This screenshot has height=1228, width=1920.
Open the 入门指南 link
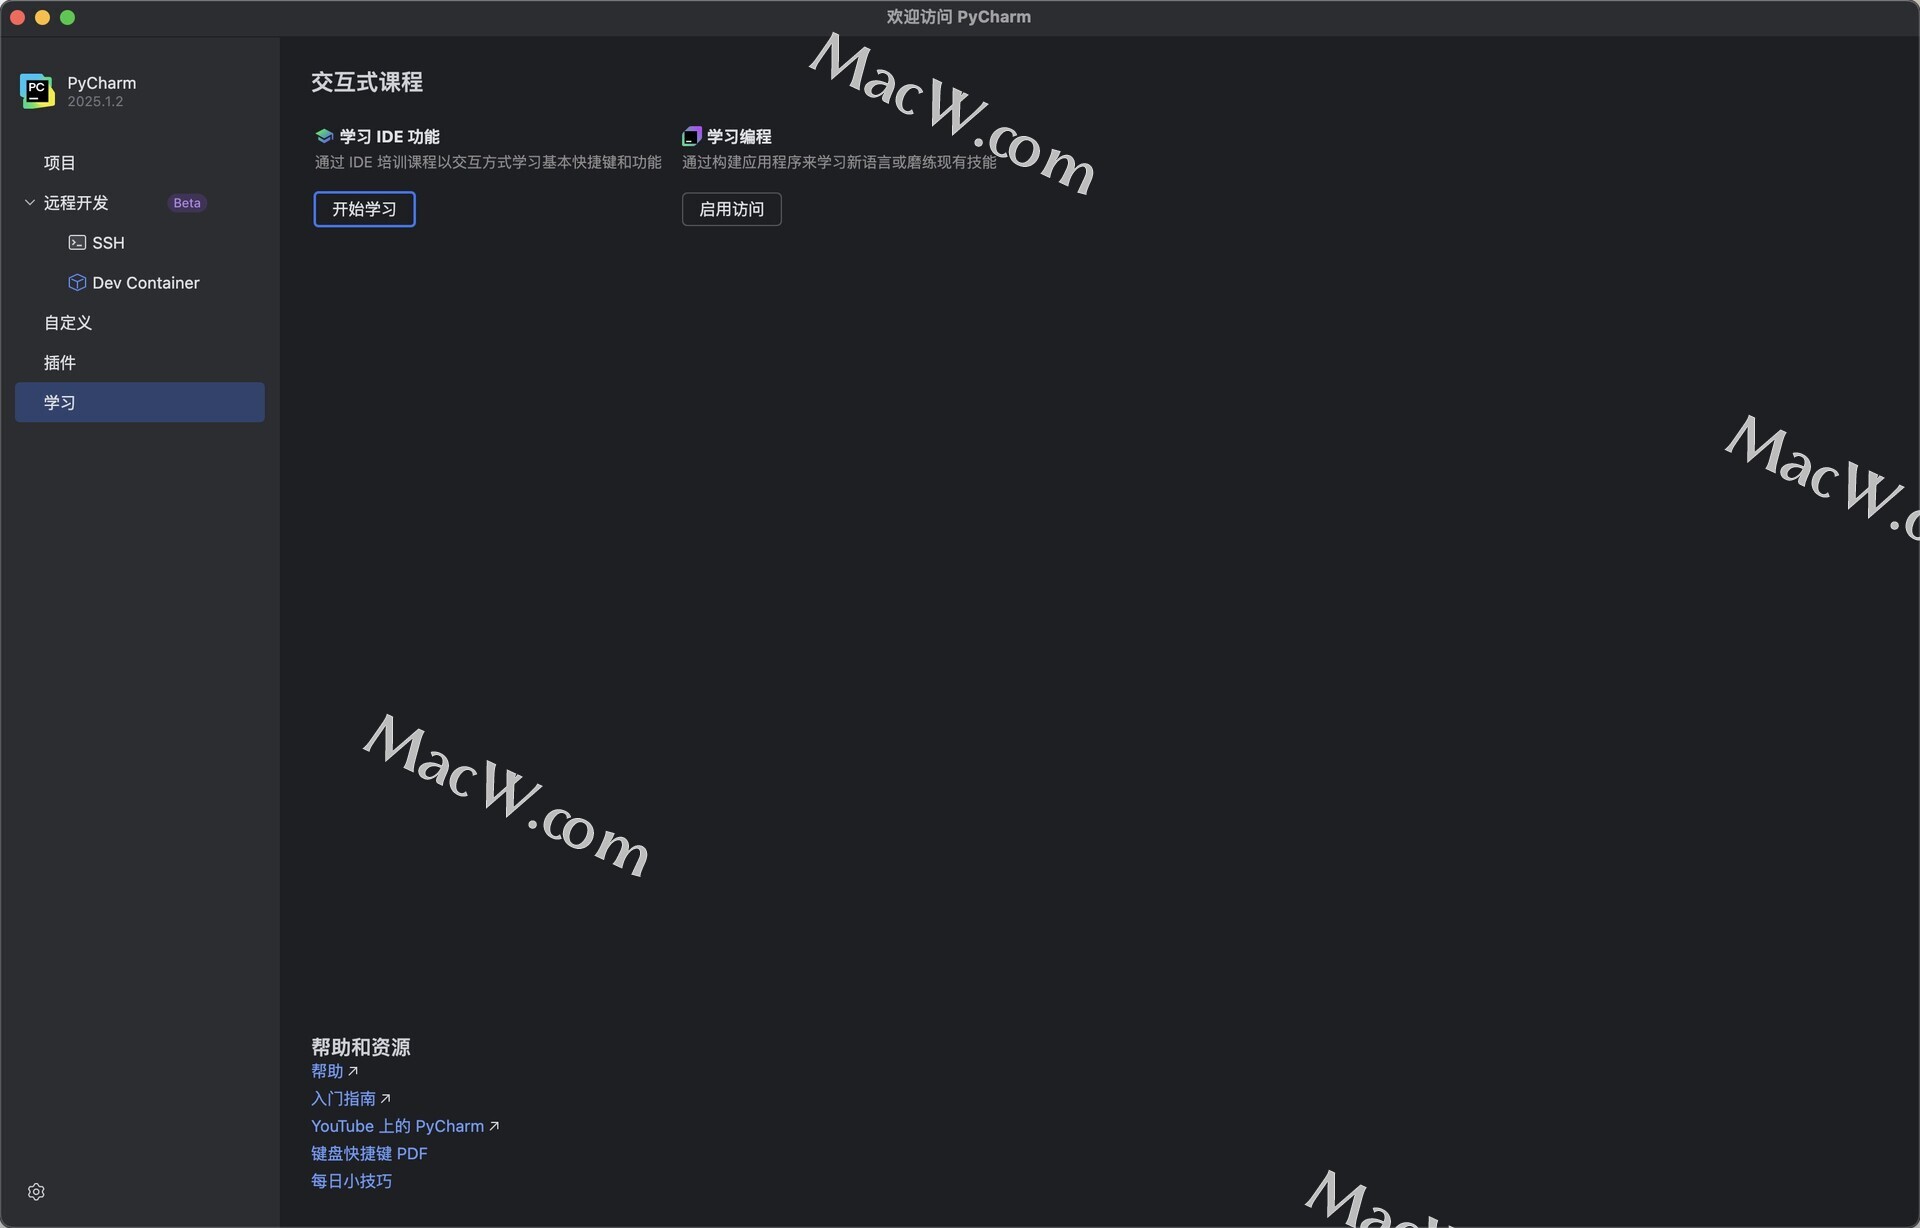[x=343, y=1098]
